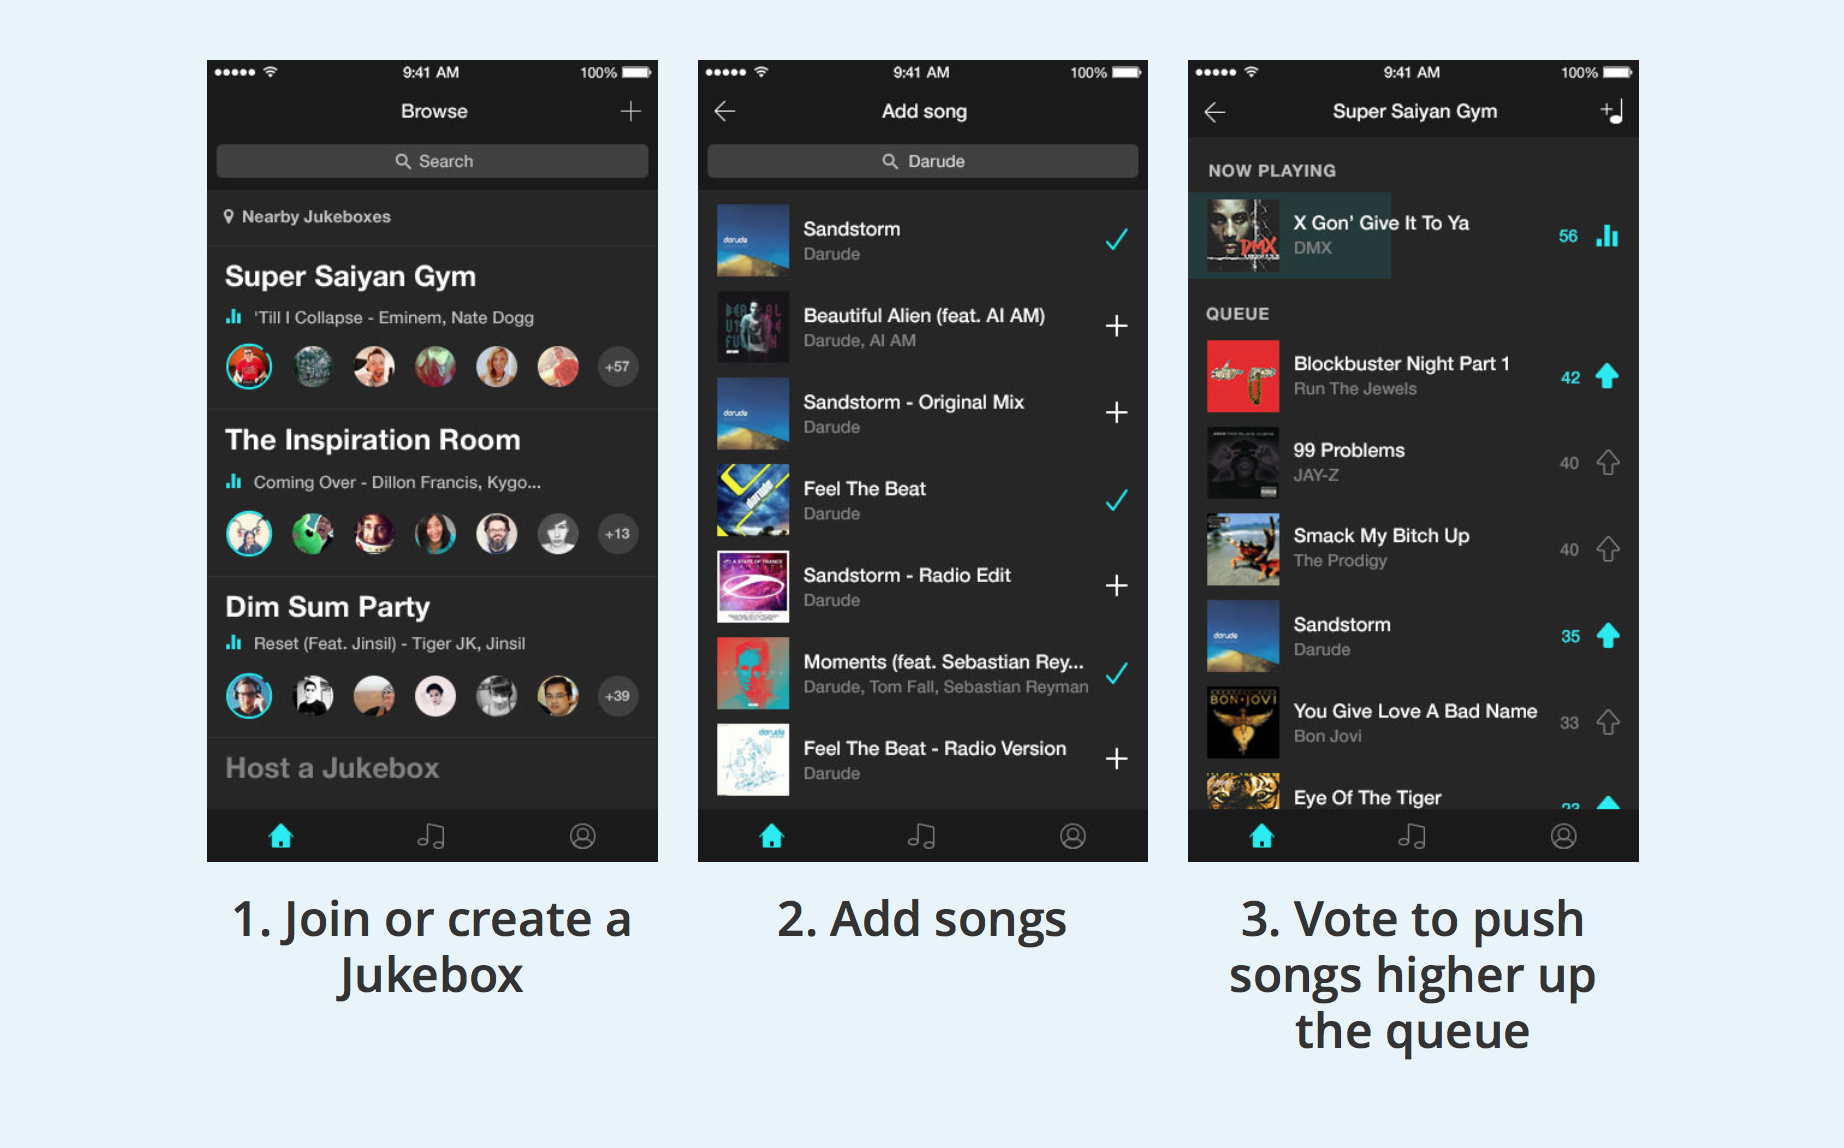The image size is (1844, 1148).
Task: Tap add-song note icon in Super Saiyan Gym
Action: click(x=1611, y=111)
